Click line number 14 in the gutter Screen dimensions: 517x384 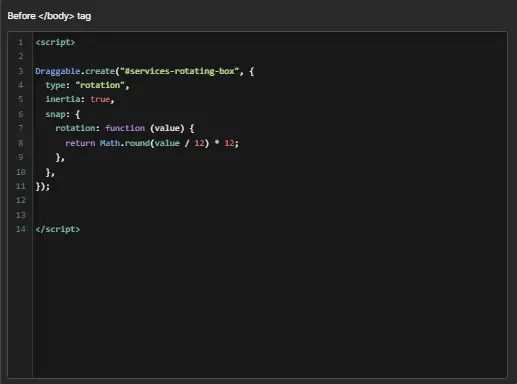[x=21, y=229]
